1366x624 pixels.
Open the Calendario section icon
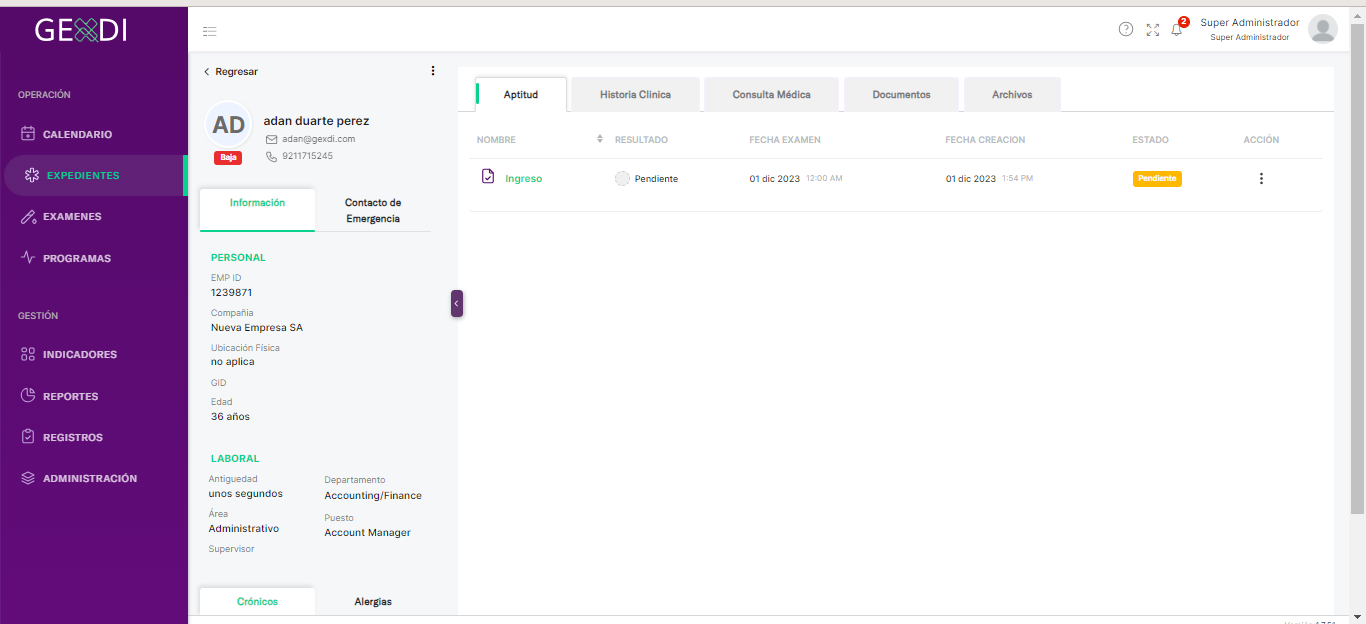pos(28,134)
